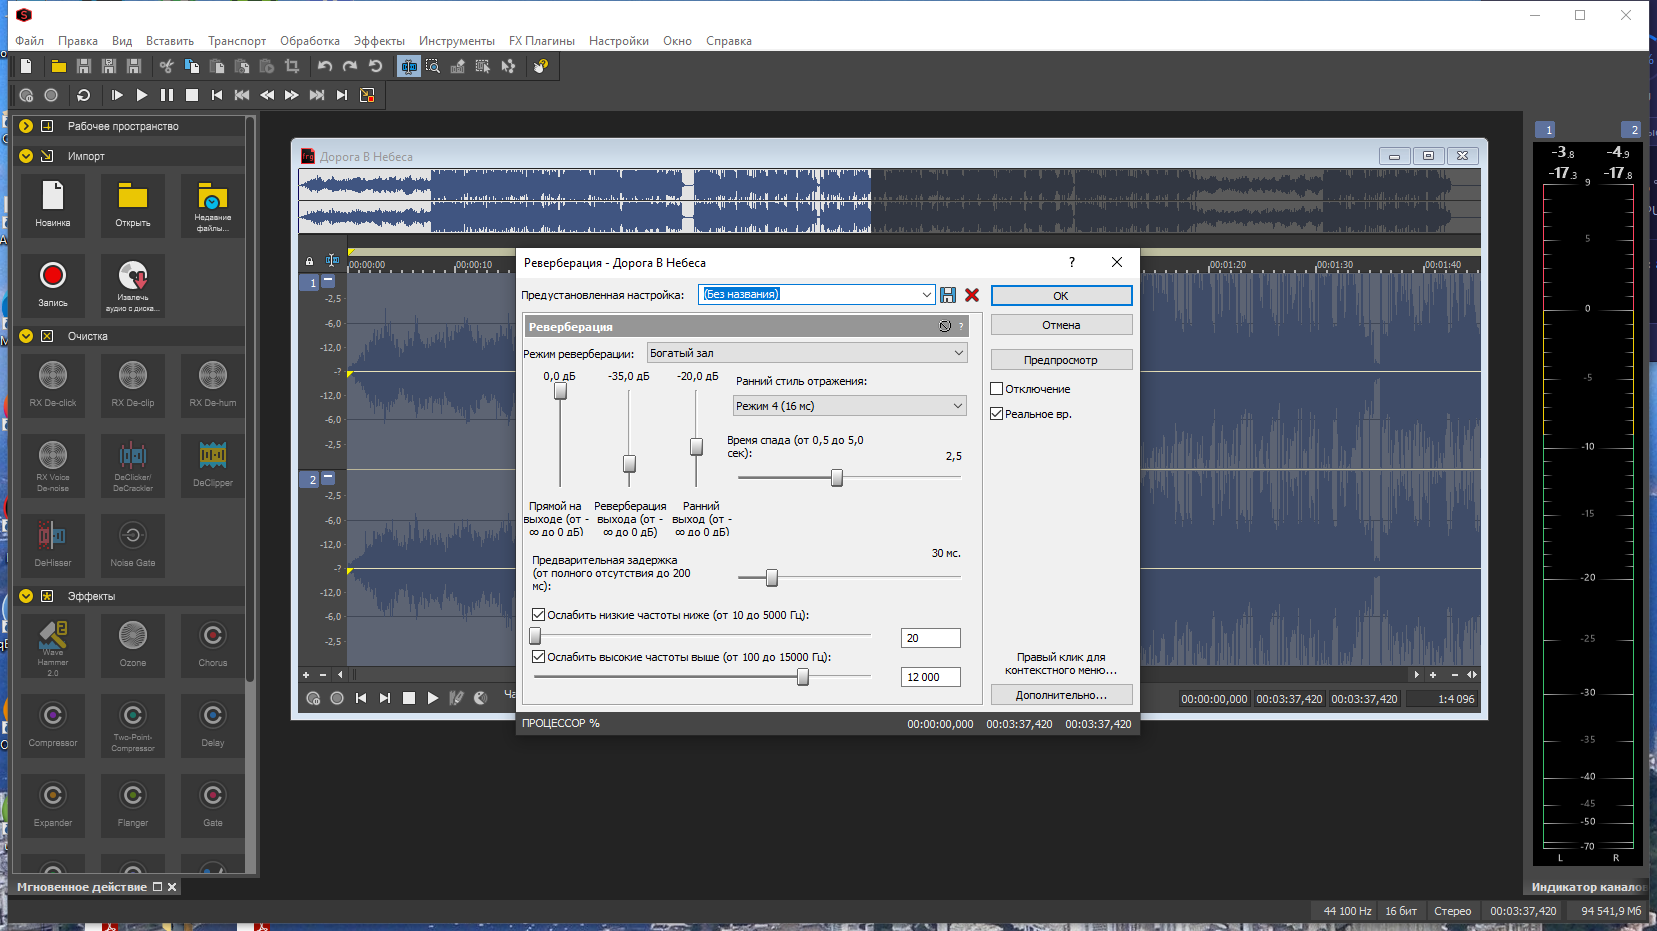Collapse the Эффекты section

(x=26, y=596)
